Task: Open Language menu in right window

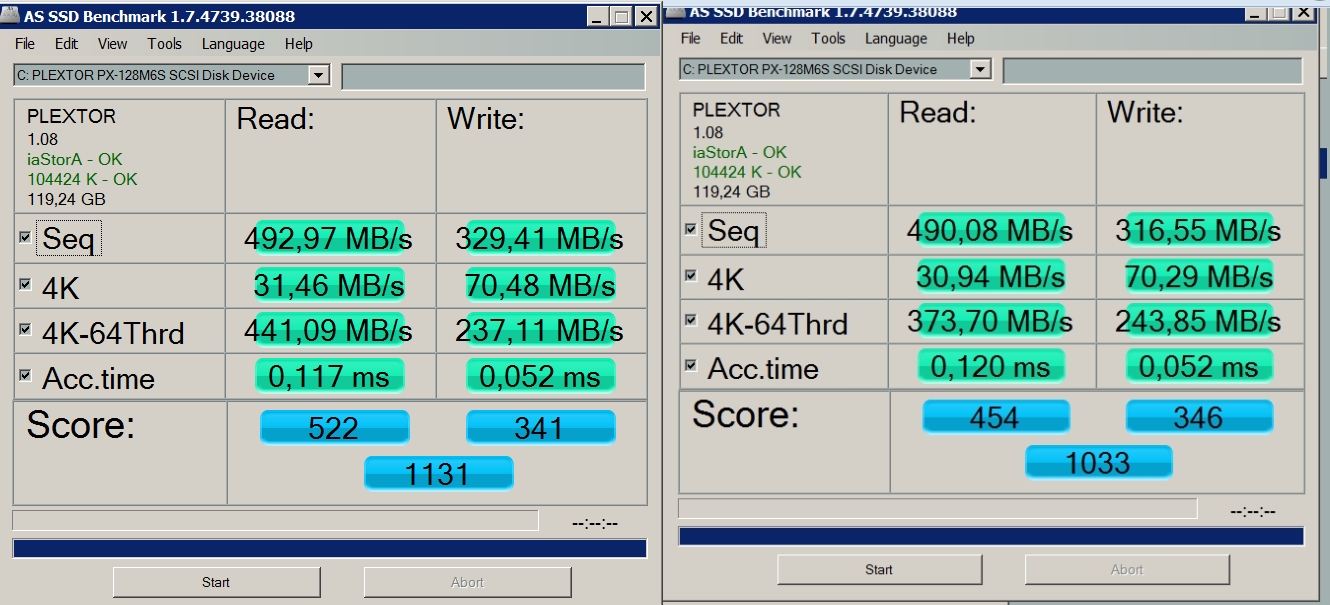Action: click(x=896, y=38)
